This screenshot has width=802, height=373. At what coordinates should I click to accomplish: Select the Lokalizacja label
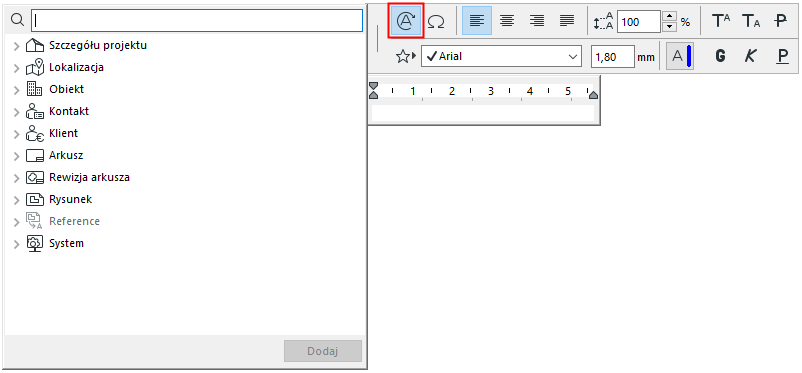(x=77, y=67)
